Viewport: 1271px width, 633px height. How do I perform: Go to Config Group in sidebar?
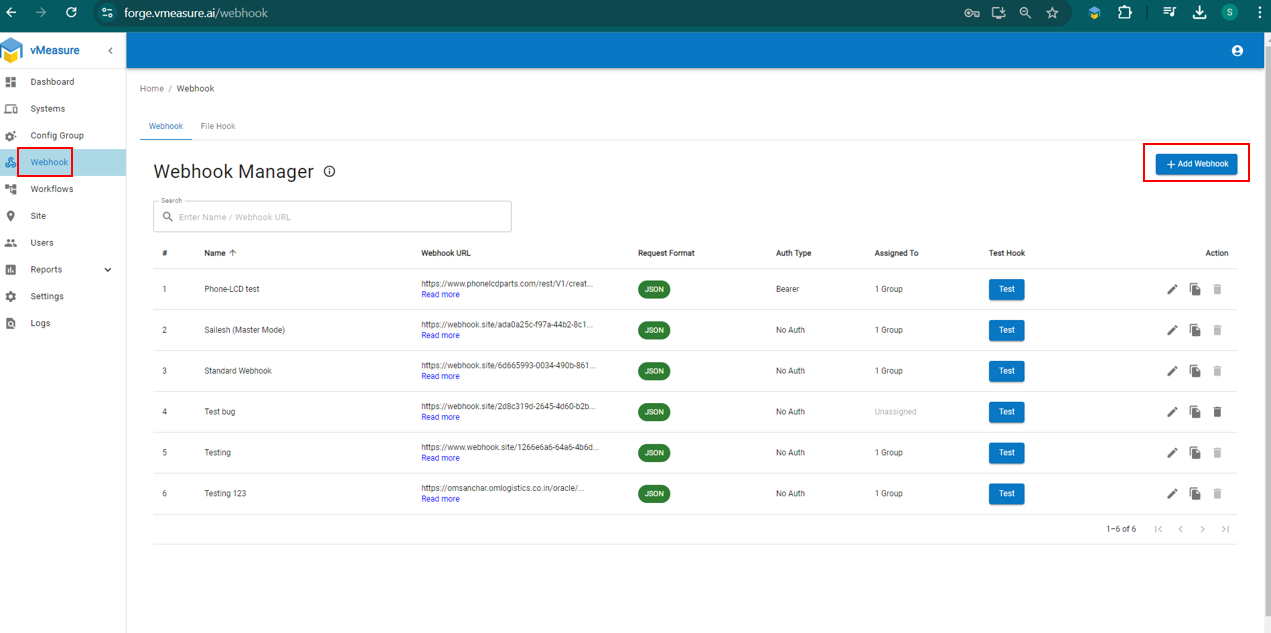(57, 136)
